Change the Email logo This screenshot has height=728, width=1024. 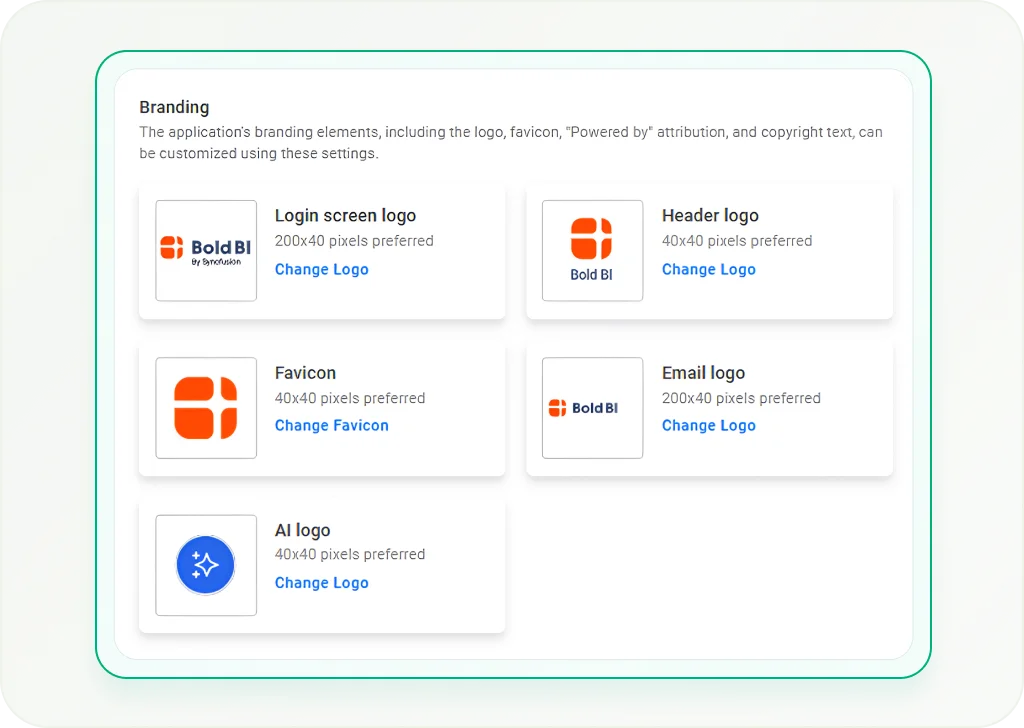coord(709,426)
